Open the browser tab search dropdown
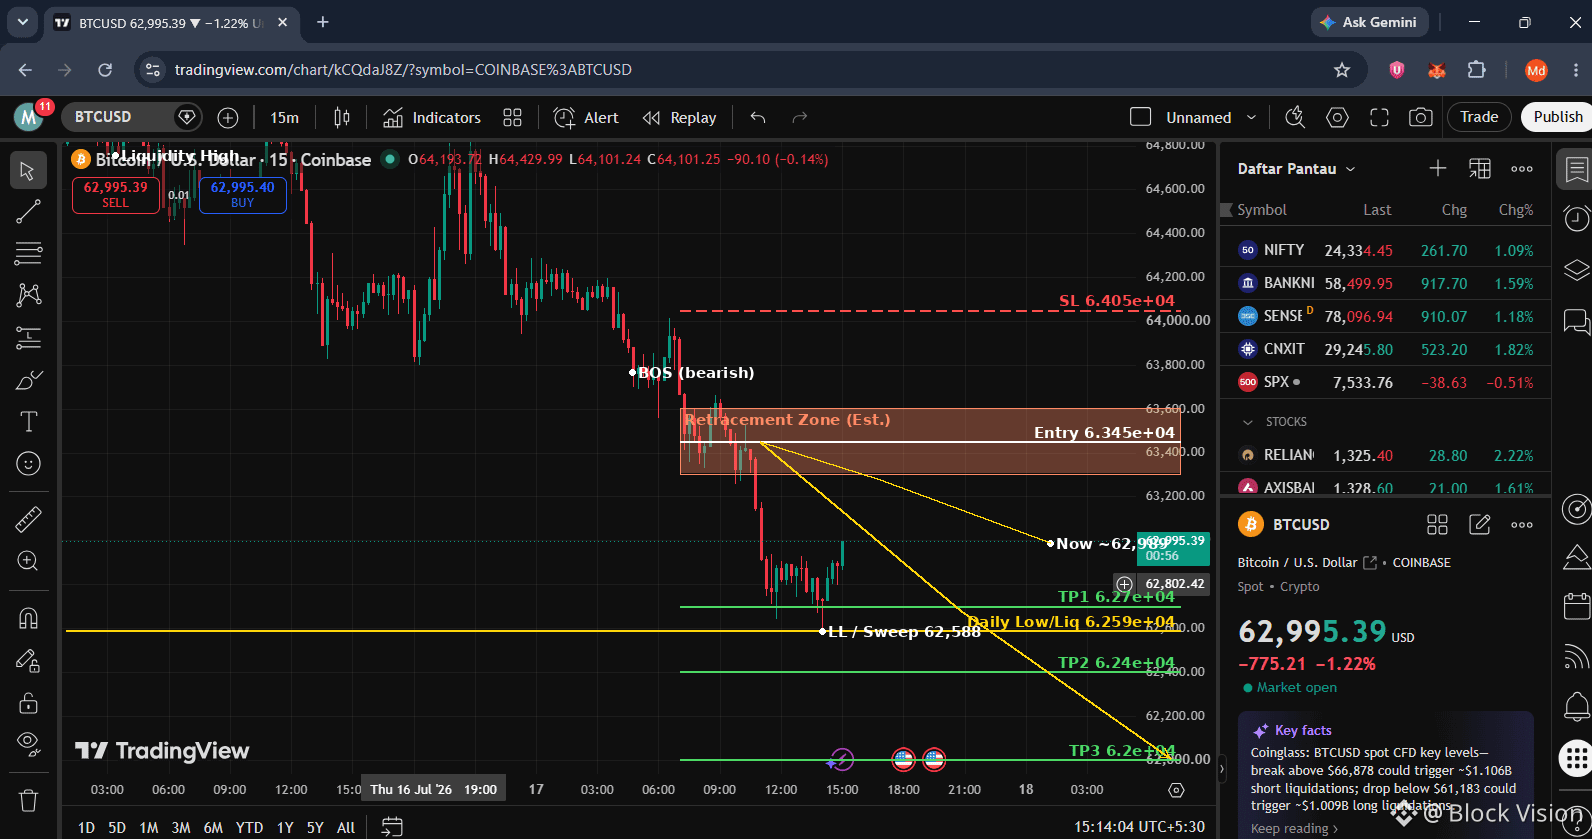The width and height of the screenshot is (1592, 839). pos(23,22)
